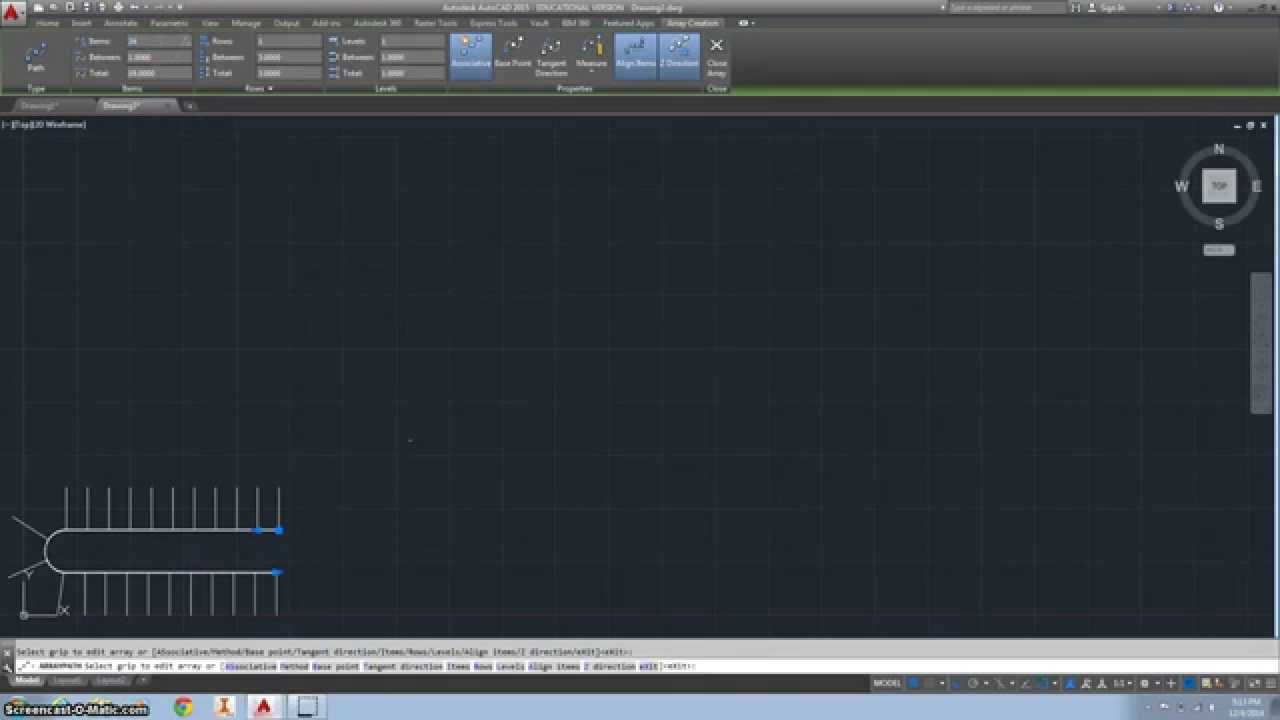This screenshot has height=720, width=1280.
Task: Open the Insert ribbon tab
Action: pyautogui.click(x=81, y=23)
